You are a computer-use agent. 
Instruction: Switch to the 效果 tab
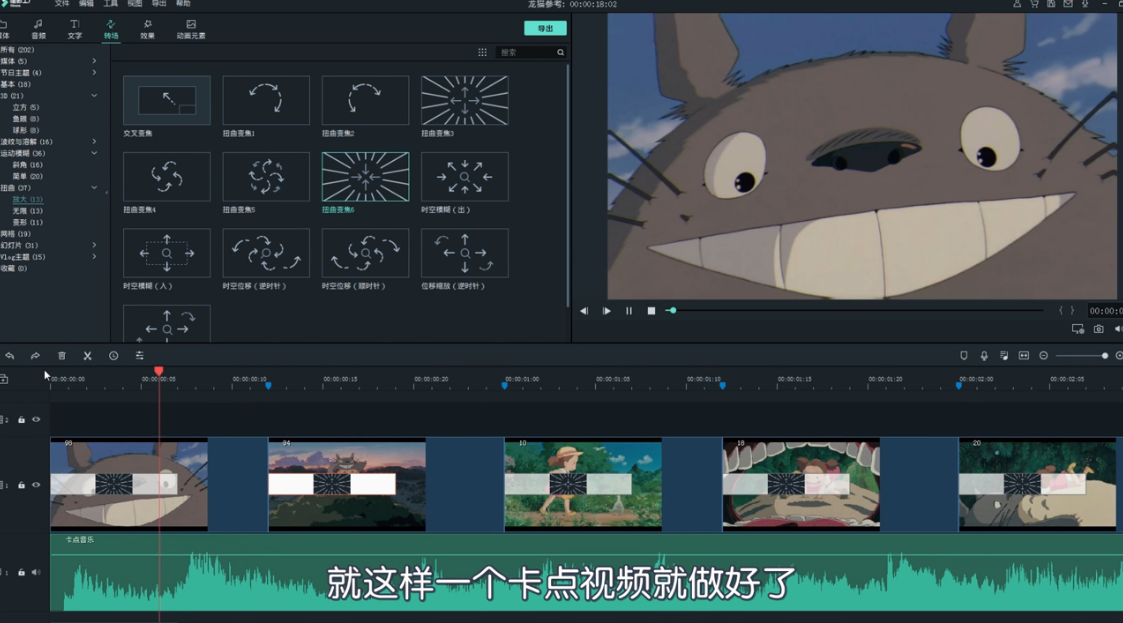pyautogui.click(x=147, y=29)
